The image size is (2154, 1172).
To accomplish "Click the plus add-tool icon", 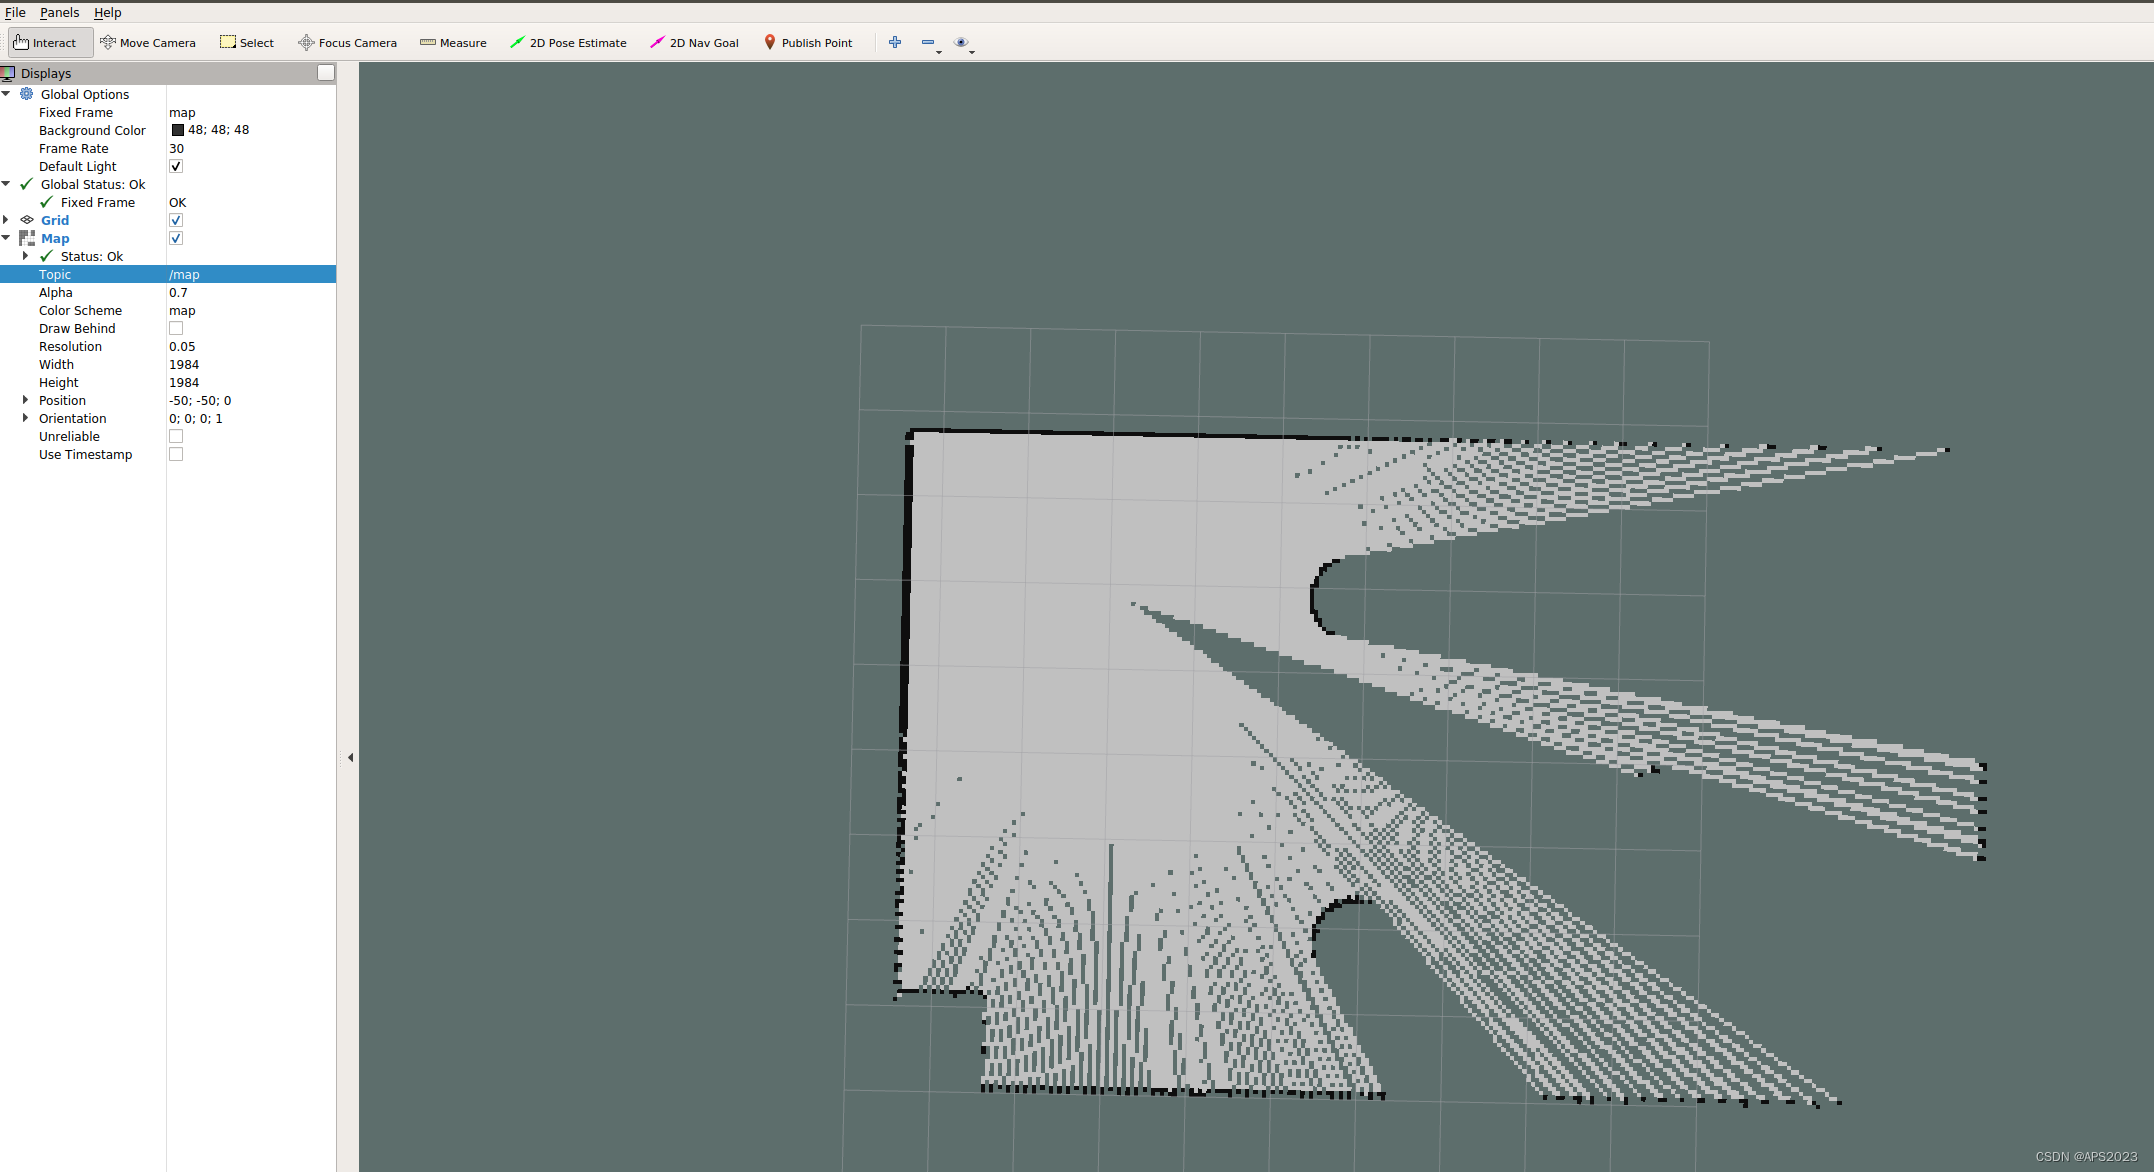I will coord(895,42).
